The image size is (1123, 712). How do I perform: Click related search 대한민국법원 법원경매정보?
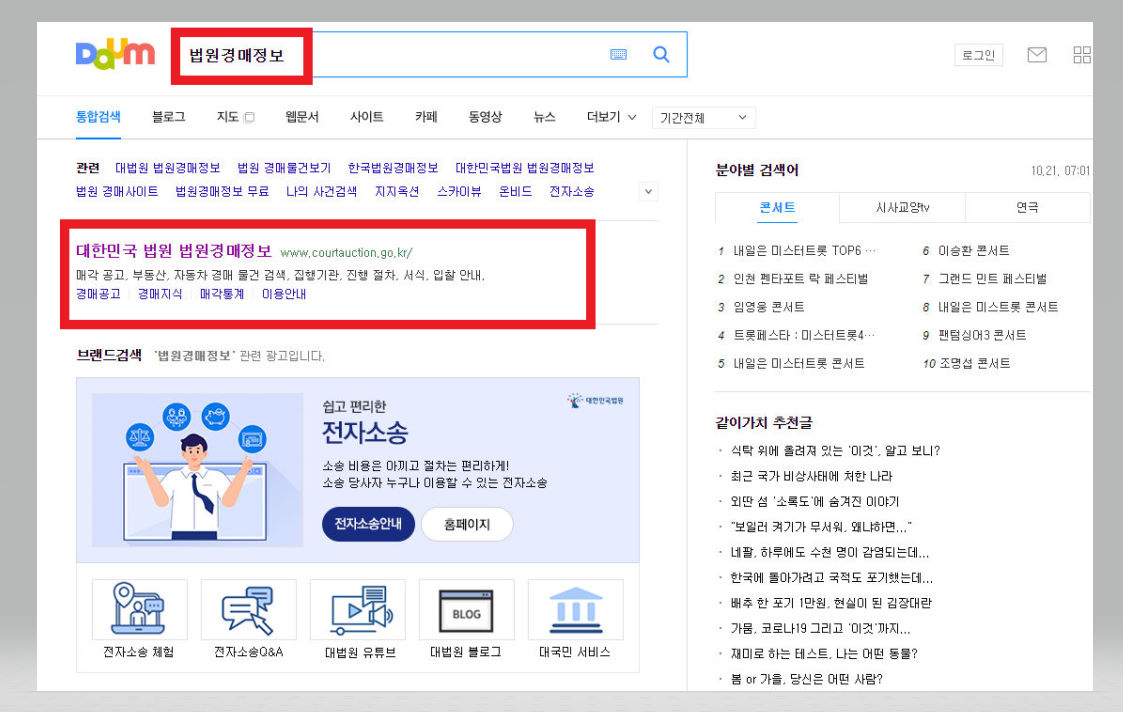(524, 168)
